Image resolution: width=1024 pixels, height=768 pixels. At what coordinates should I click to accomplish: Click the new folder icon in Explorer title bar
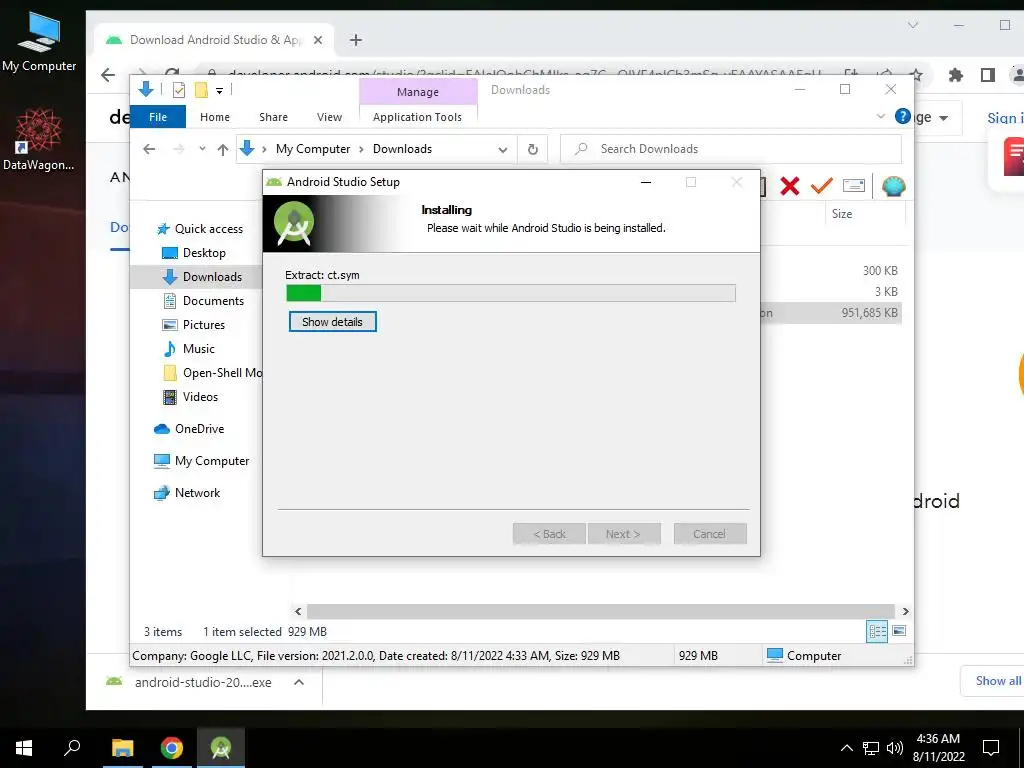click(x=201, y=90)
